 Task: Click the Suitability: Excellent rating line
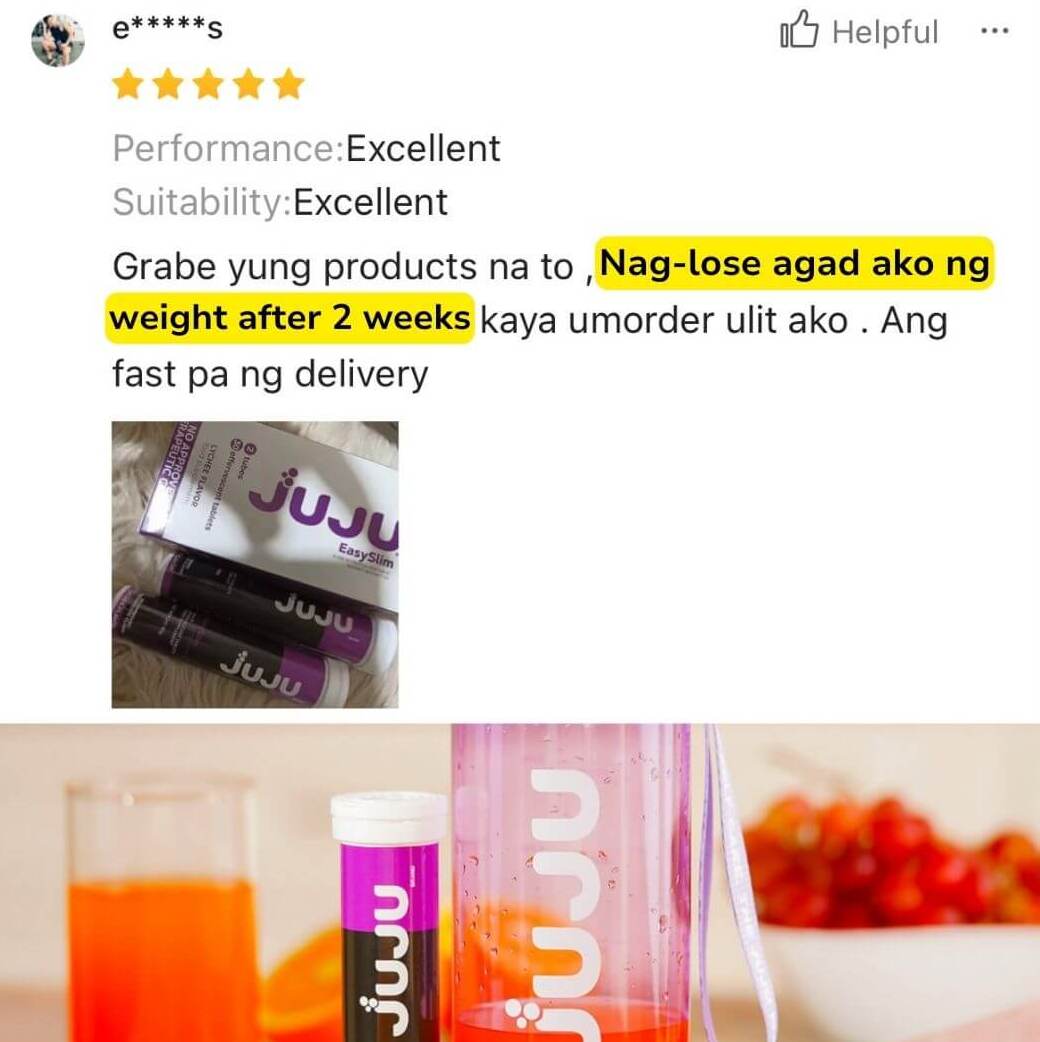(x=280, y=202)
